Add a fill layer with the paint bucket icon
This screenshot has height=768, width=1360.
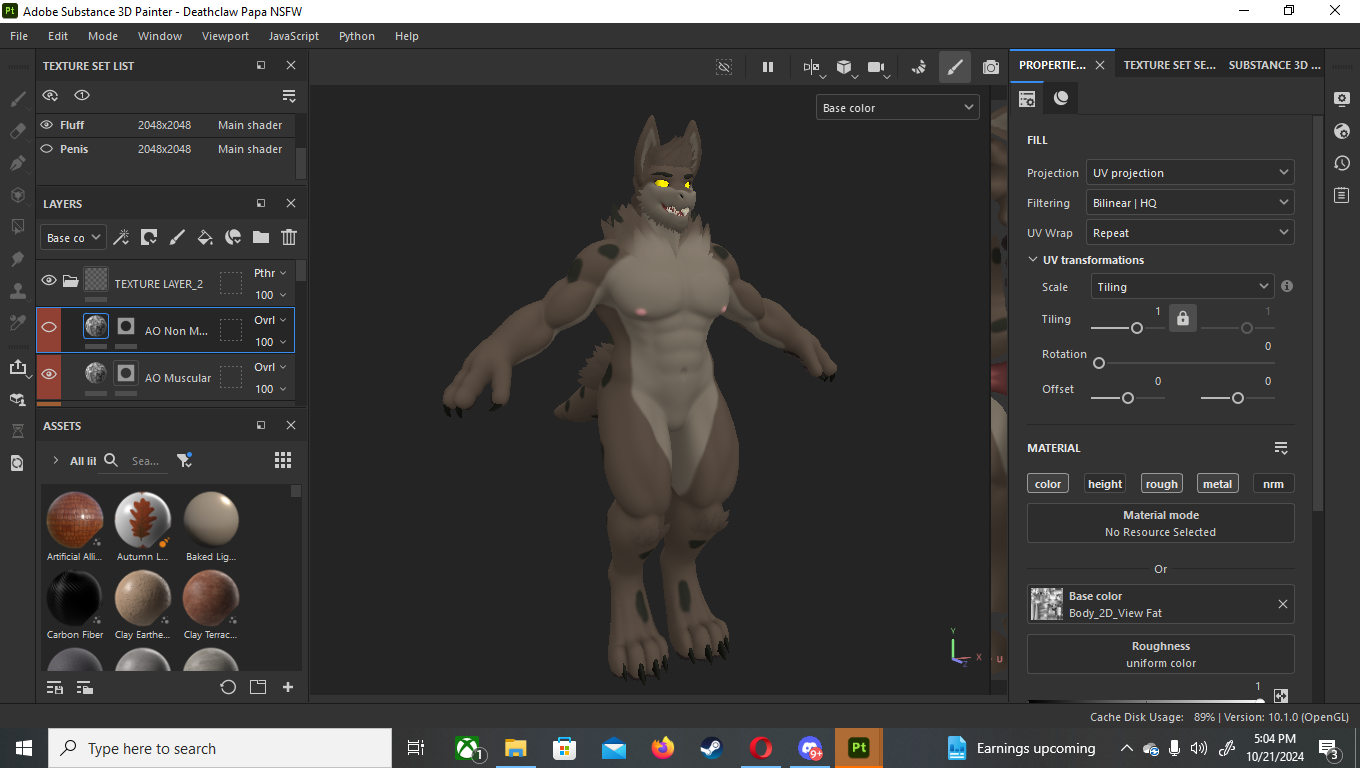coord(205,237)
